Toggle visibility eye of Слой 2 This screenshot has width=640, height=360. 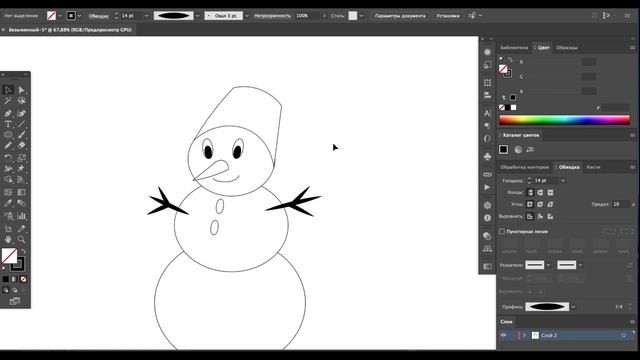pos(503,335)
